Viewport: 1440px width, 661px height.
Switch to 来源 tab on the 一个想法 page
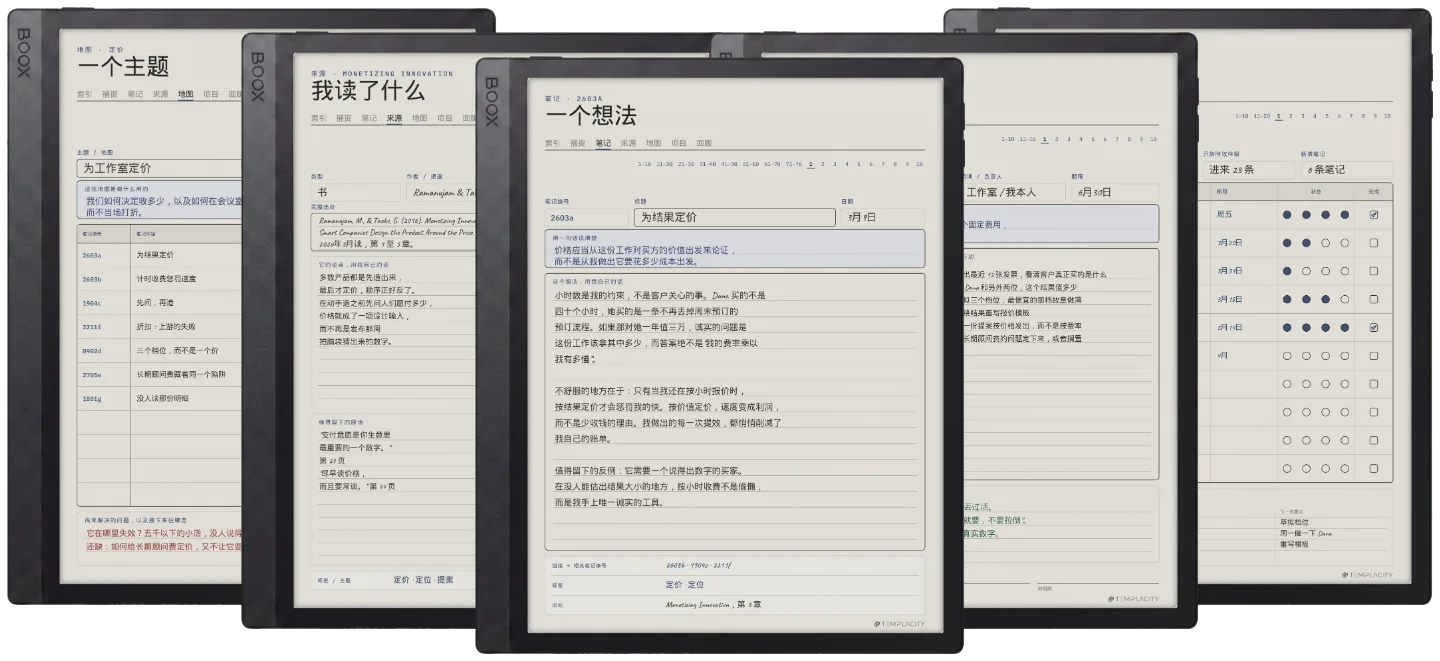628,143
